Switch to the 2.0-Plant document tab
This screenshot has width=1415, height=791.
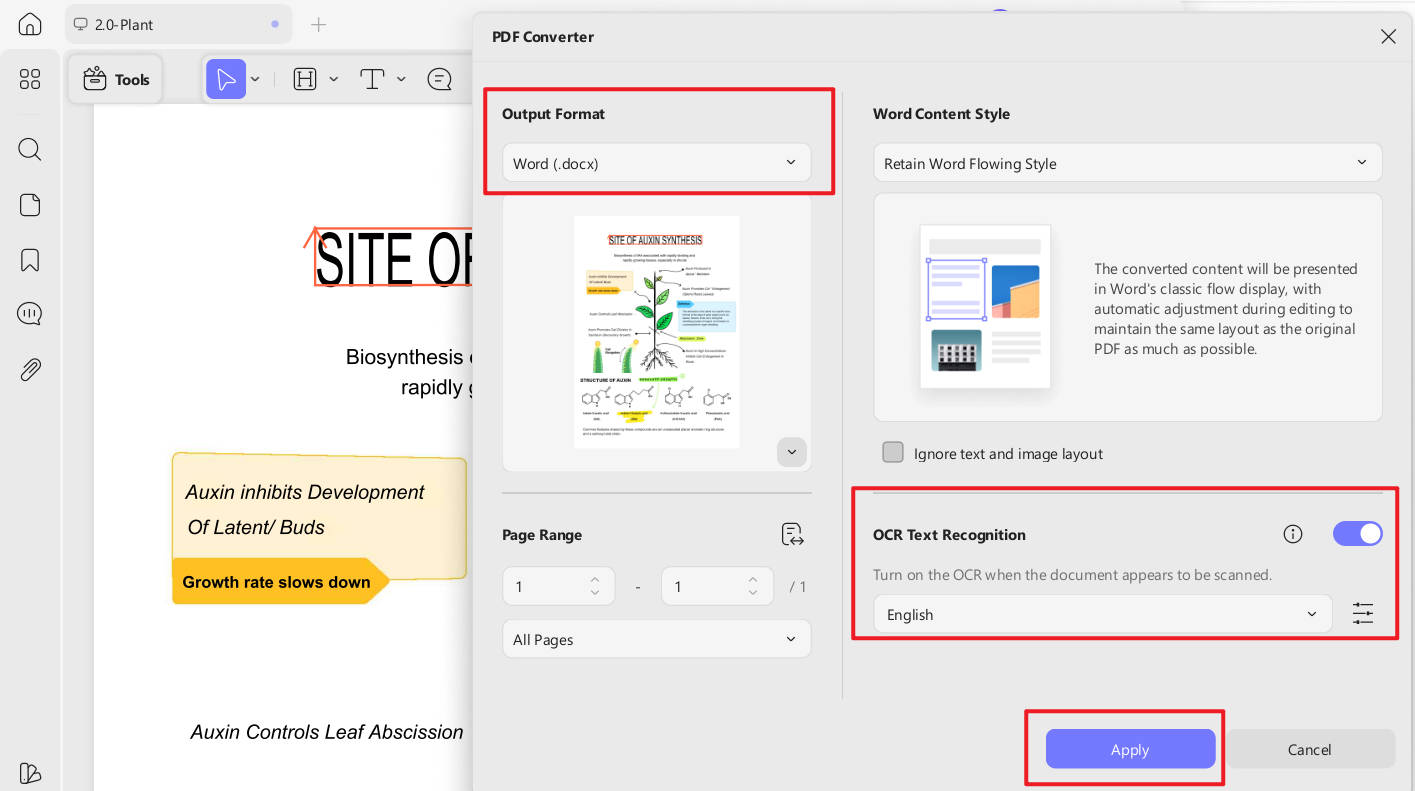[x=178, y=23]
